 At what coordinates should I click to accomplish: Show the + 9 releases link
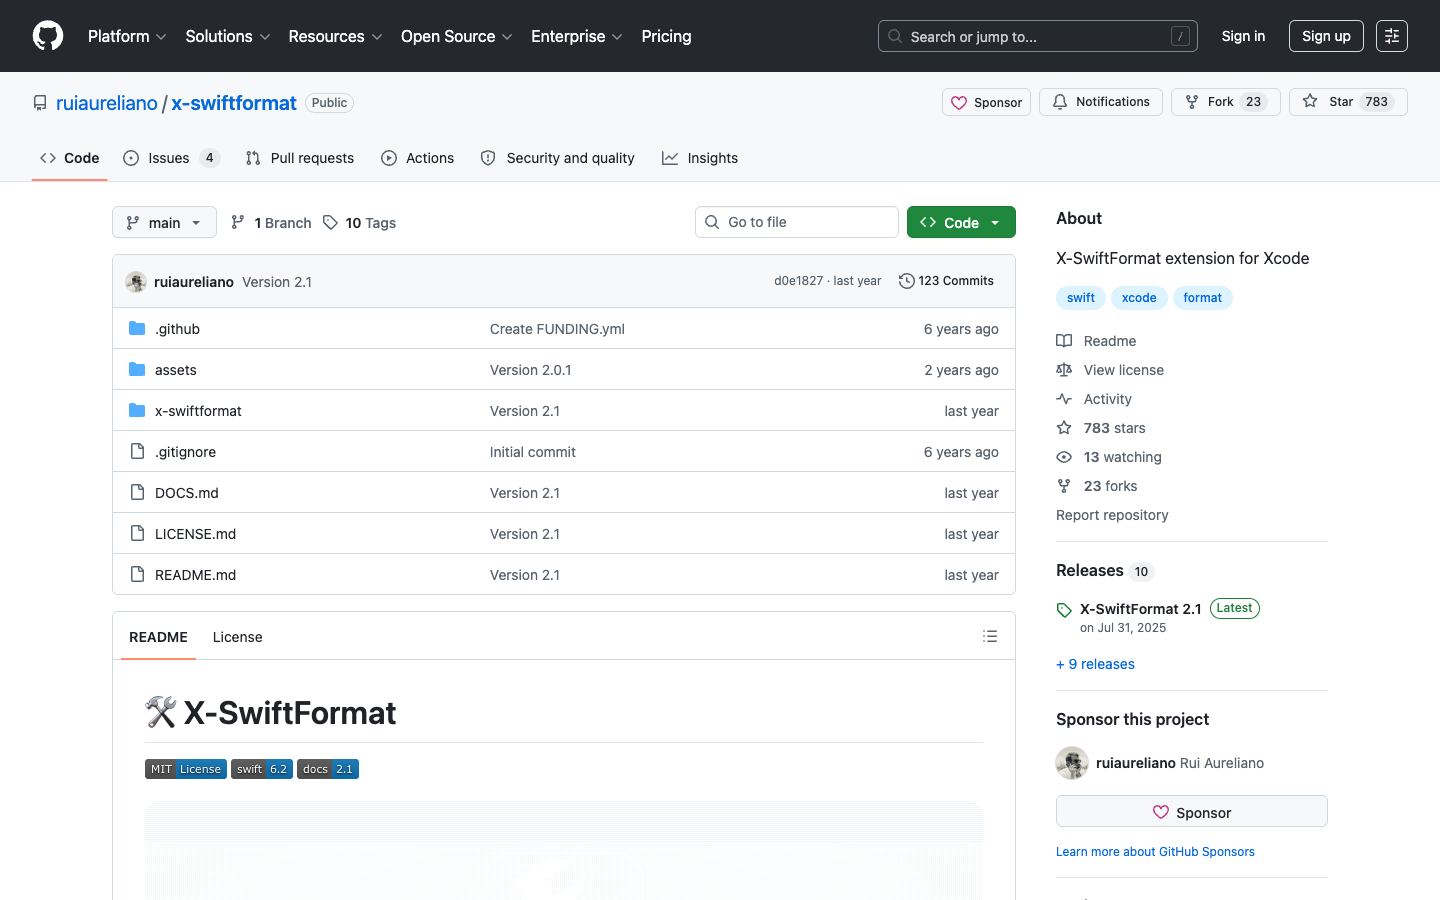(x=1095, y=664)
